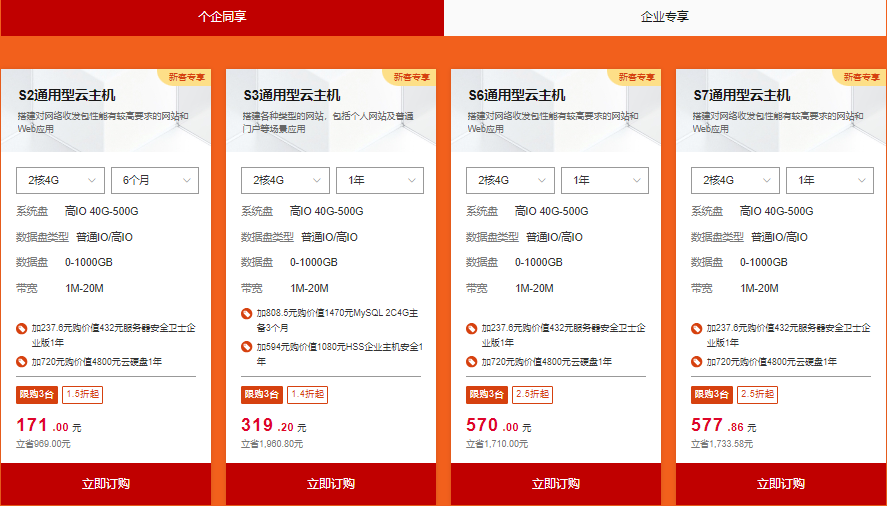Click the S2 card's 云硬盘1年 add-on icon
Screen dimensions: 887x506
tap(21, 362)
